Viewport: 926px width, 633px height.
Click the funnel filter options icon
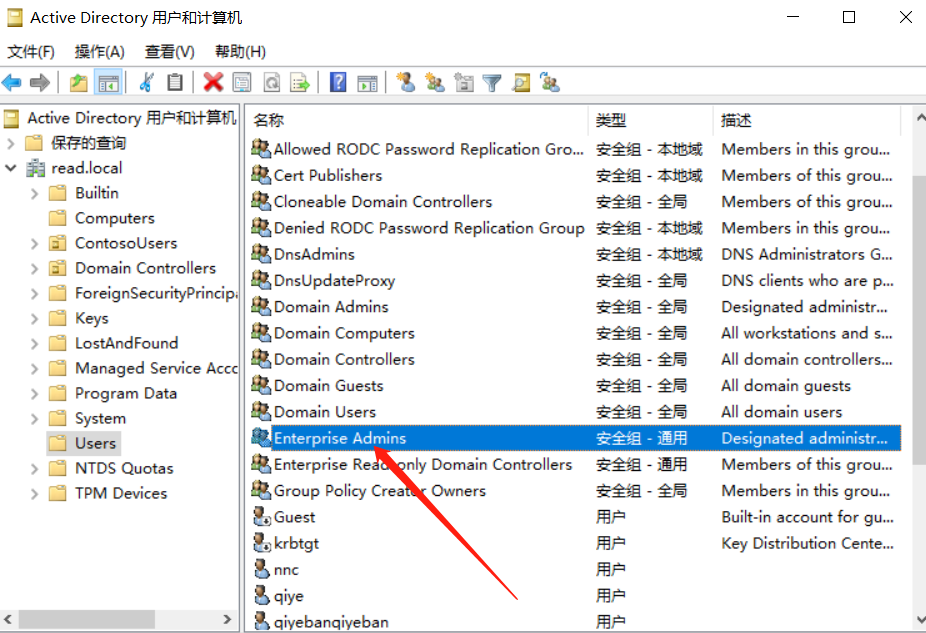coord(492,83)
